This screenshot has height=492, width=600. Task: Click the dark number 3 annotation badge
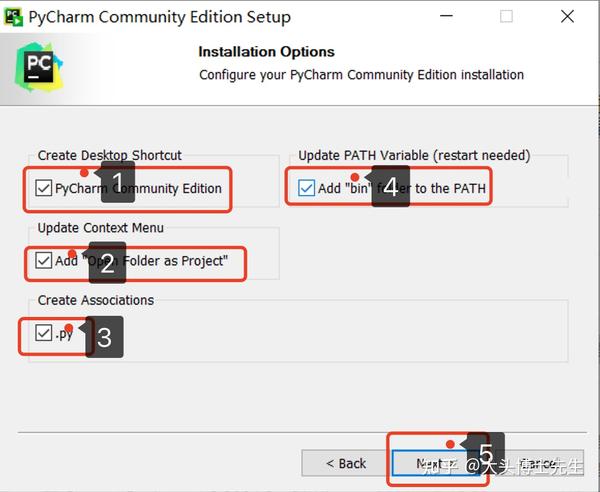[x=104, y=337]
